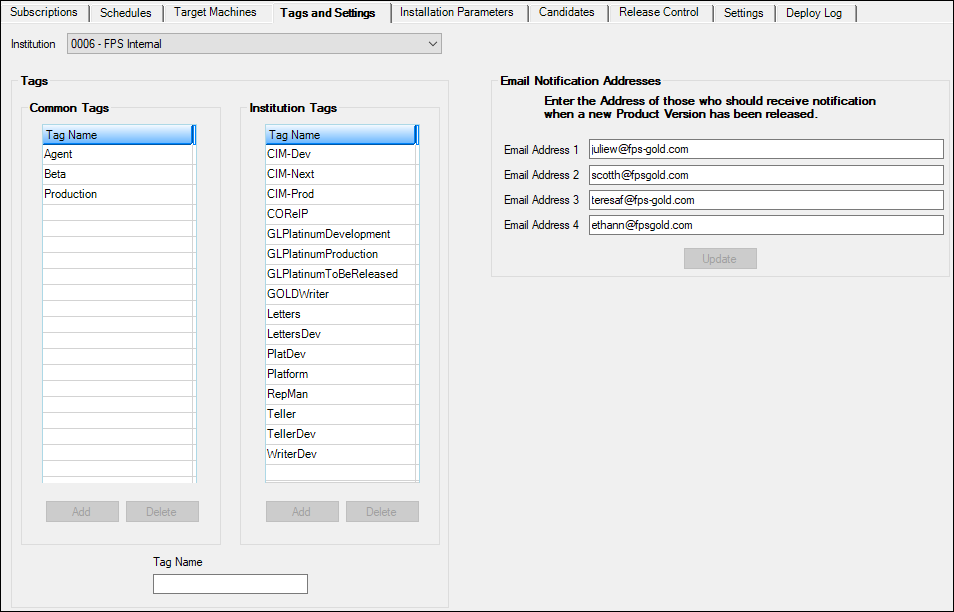Select the GOLDWriter institution tag
Viewport: 954px width, 612px height.
(x=298, y=294)
